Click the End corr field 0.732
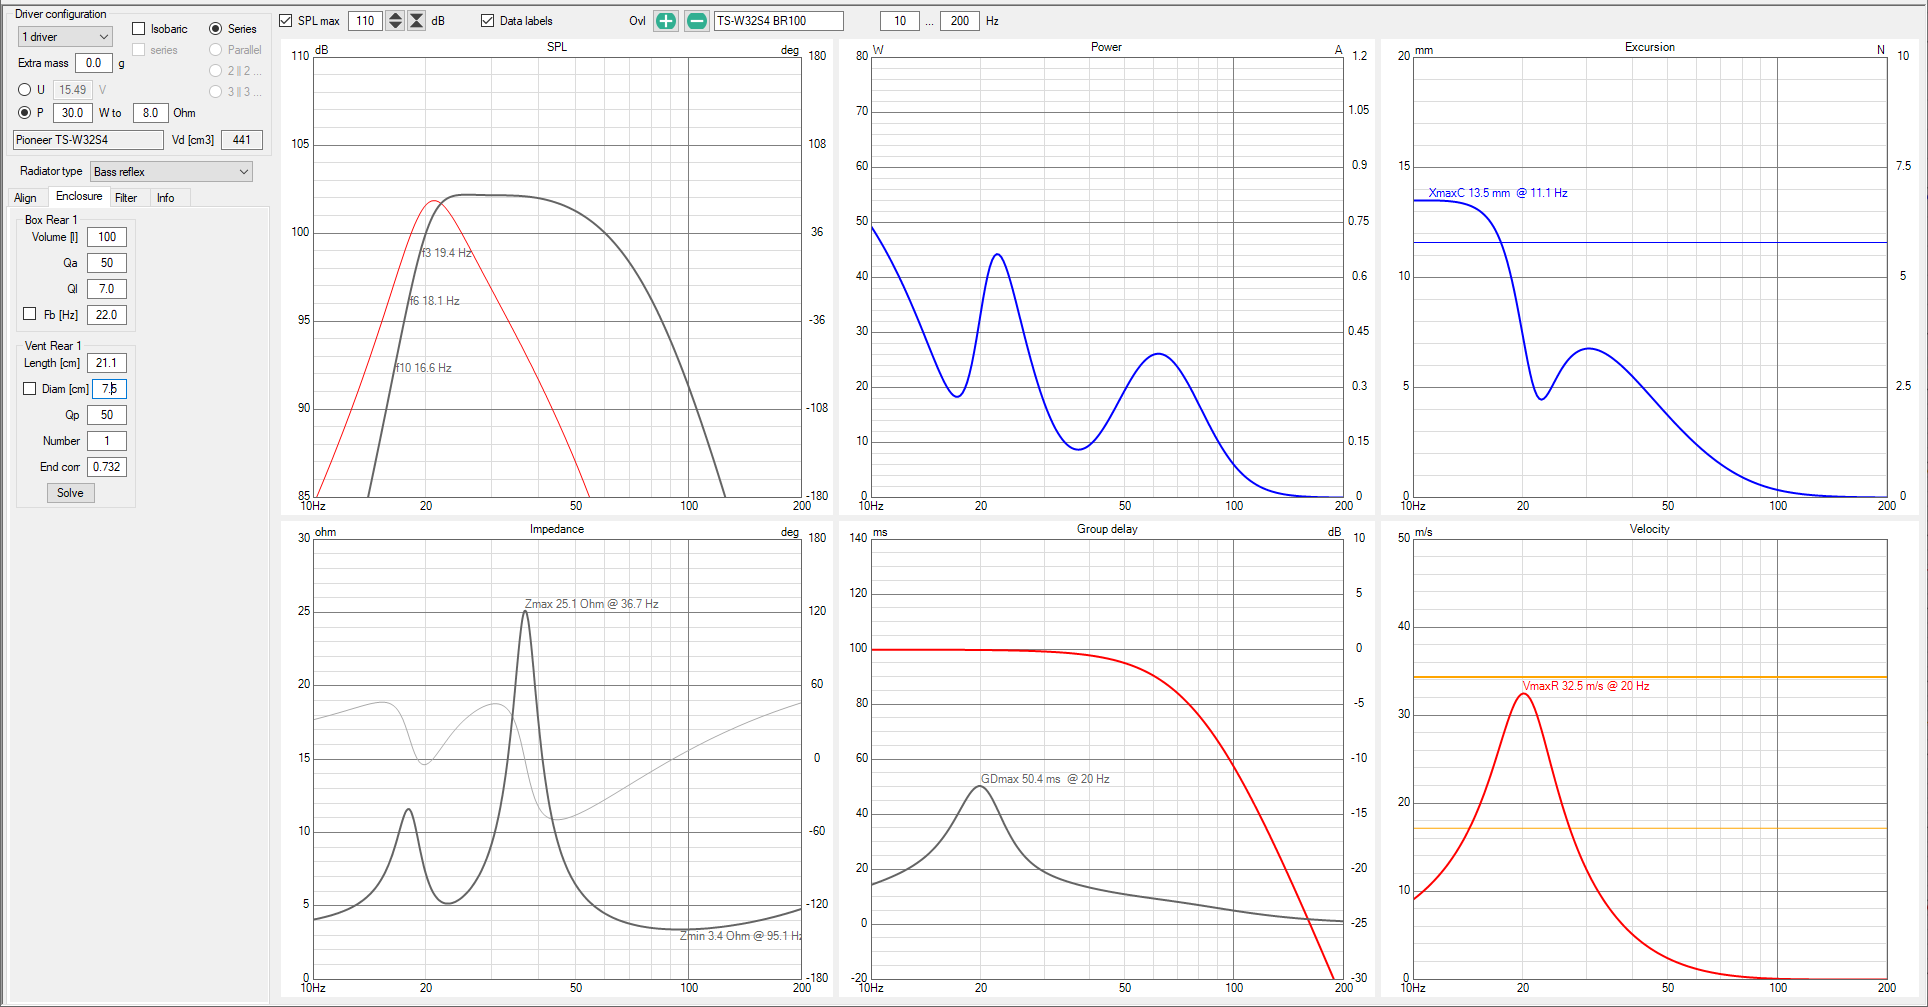Screen dimensions: 1928x1007 tap(107, 467)
